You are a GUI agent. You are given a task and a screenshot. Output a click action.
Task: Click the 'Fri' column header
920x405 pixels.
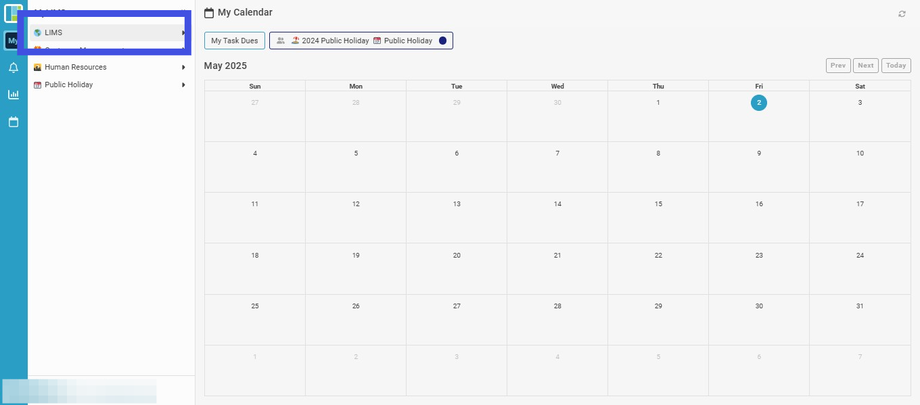click(x=759, y=86)
